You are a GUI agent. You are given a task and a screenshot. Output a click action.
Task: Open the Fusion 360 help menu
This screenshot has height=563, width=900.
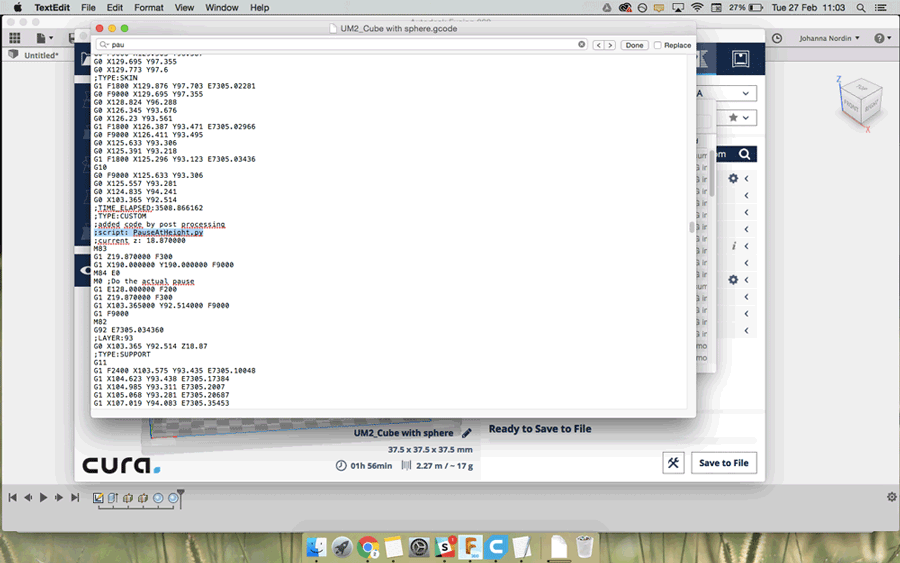(882, 38)
